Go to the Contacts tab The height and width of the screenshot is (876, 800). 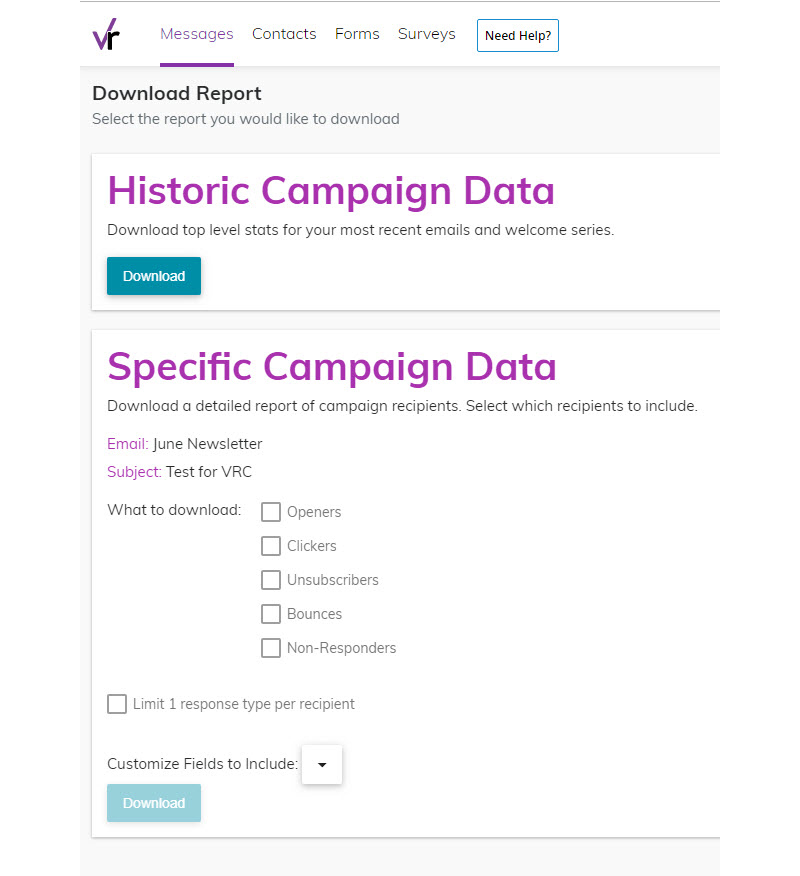pyautogui.click(x=284, y=34)
